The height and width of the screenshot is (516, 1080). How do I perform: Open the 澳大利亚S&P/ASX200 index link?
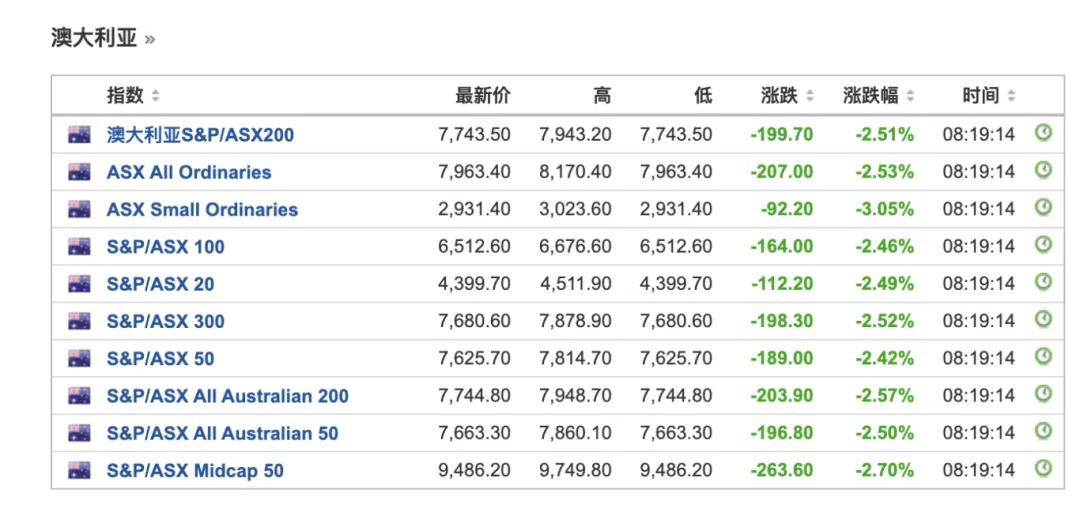pyautogui.click(x=200, y=135)
